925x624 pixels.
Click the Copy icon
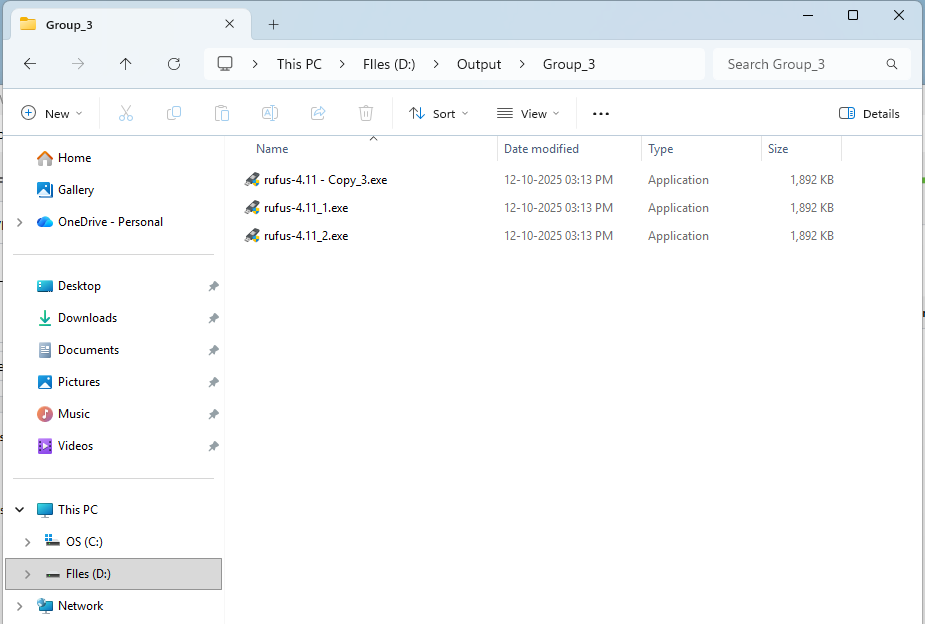pos(173,113)
